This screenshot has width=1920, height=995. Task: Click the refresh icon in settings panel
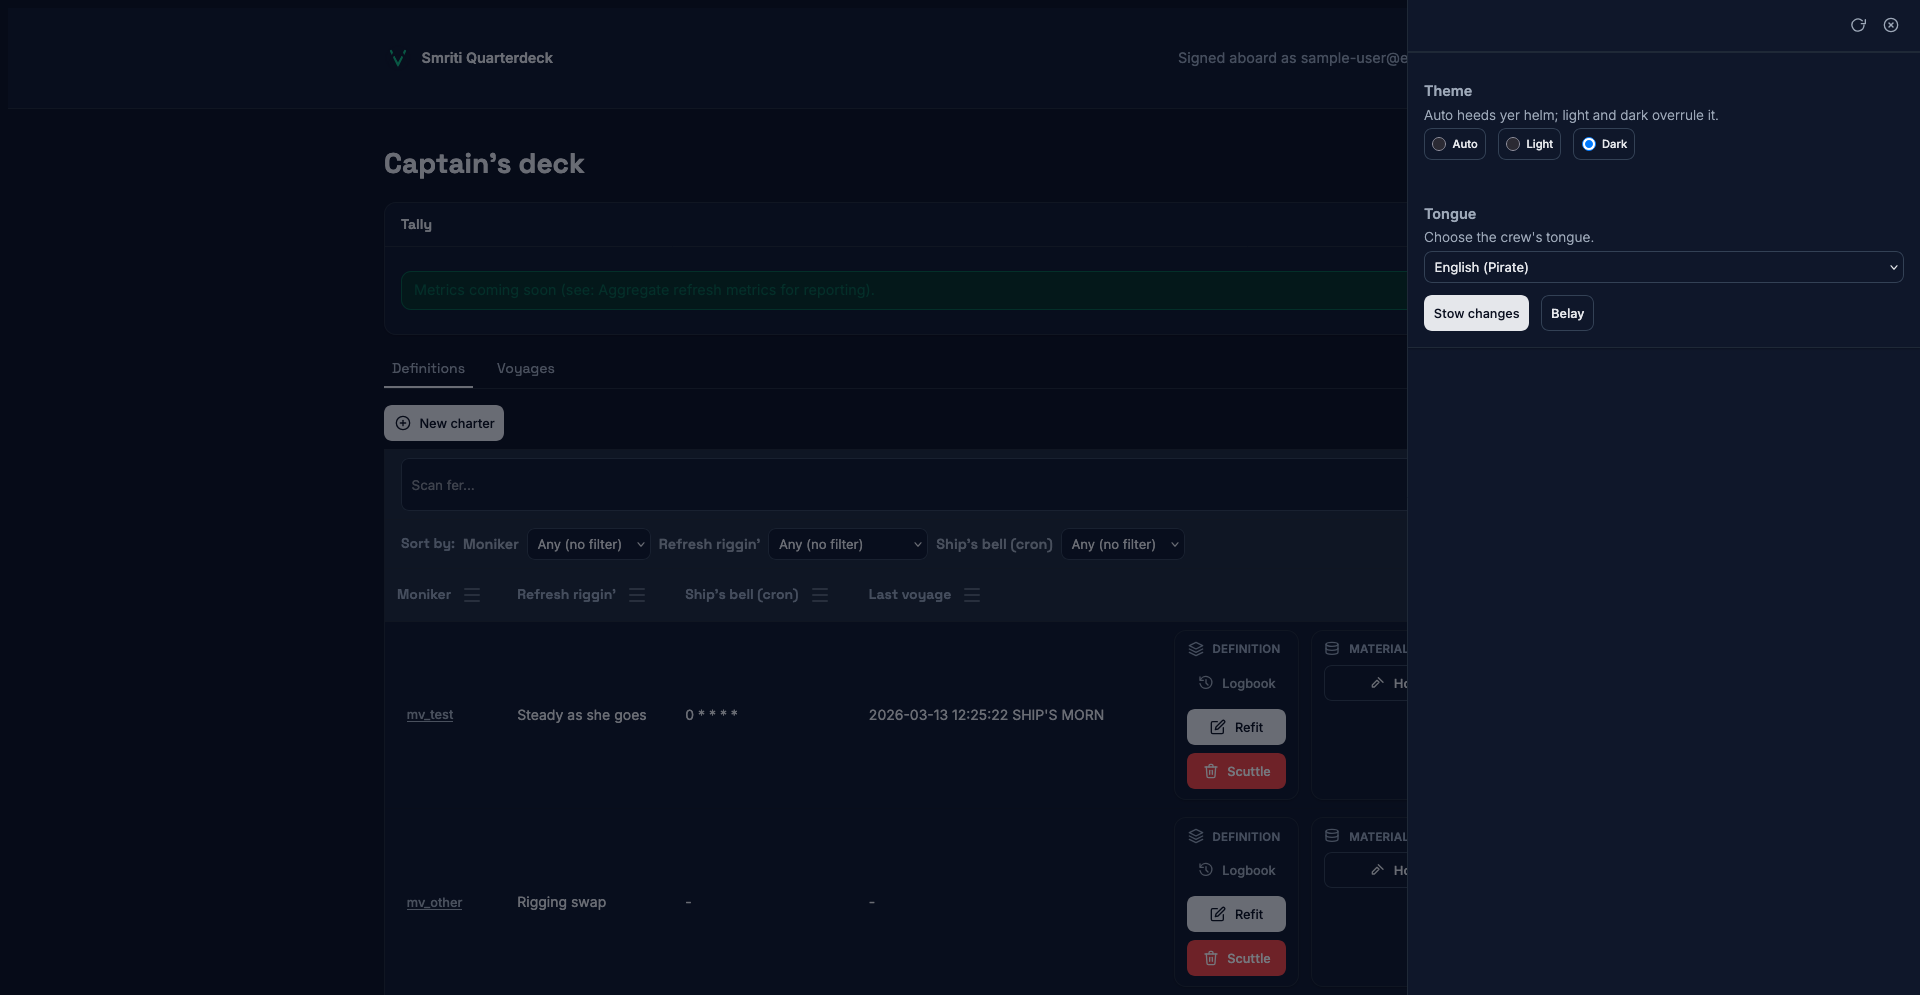(x=1857, y=25)
